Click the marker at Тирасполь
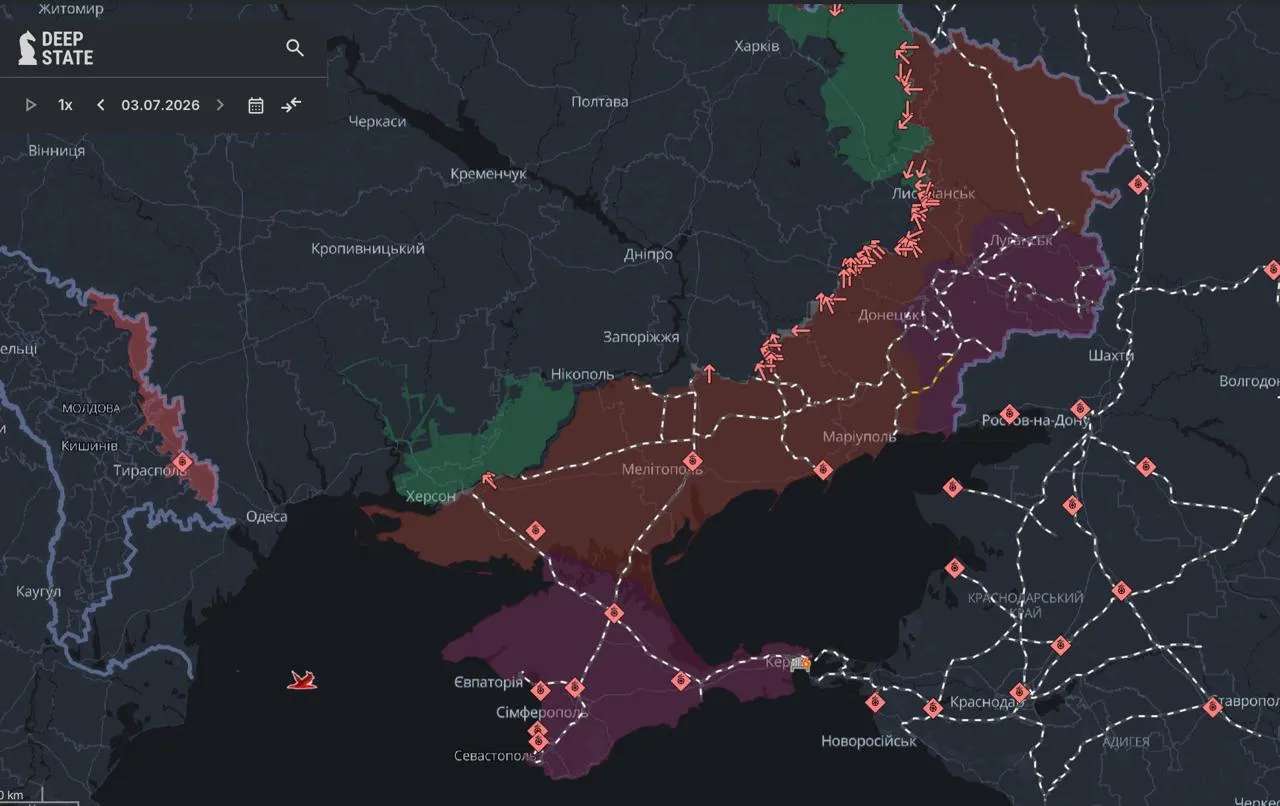The width and height of the screenshot is (1280, 806). (182, 462)
